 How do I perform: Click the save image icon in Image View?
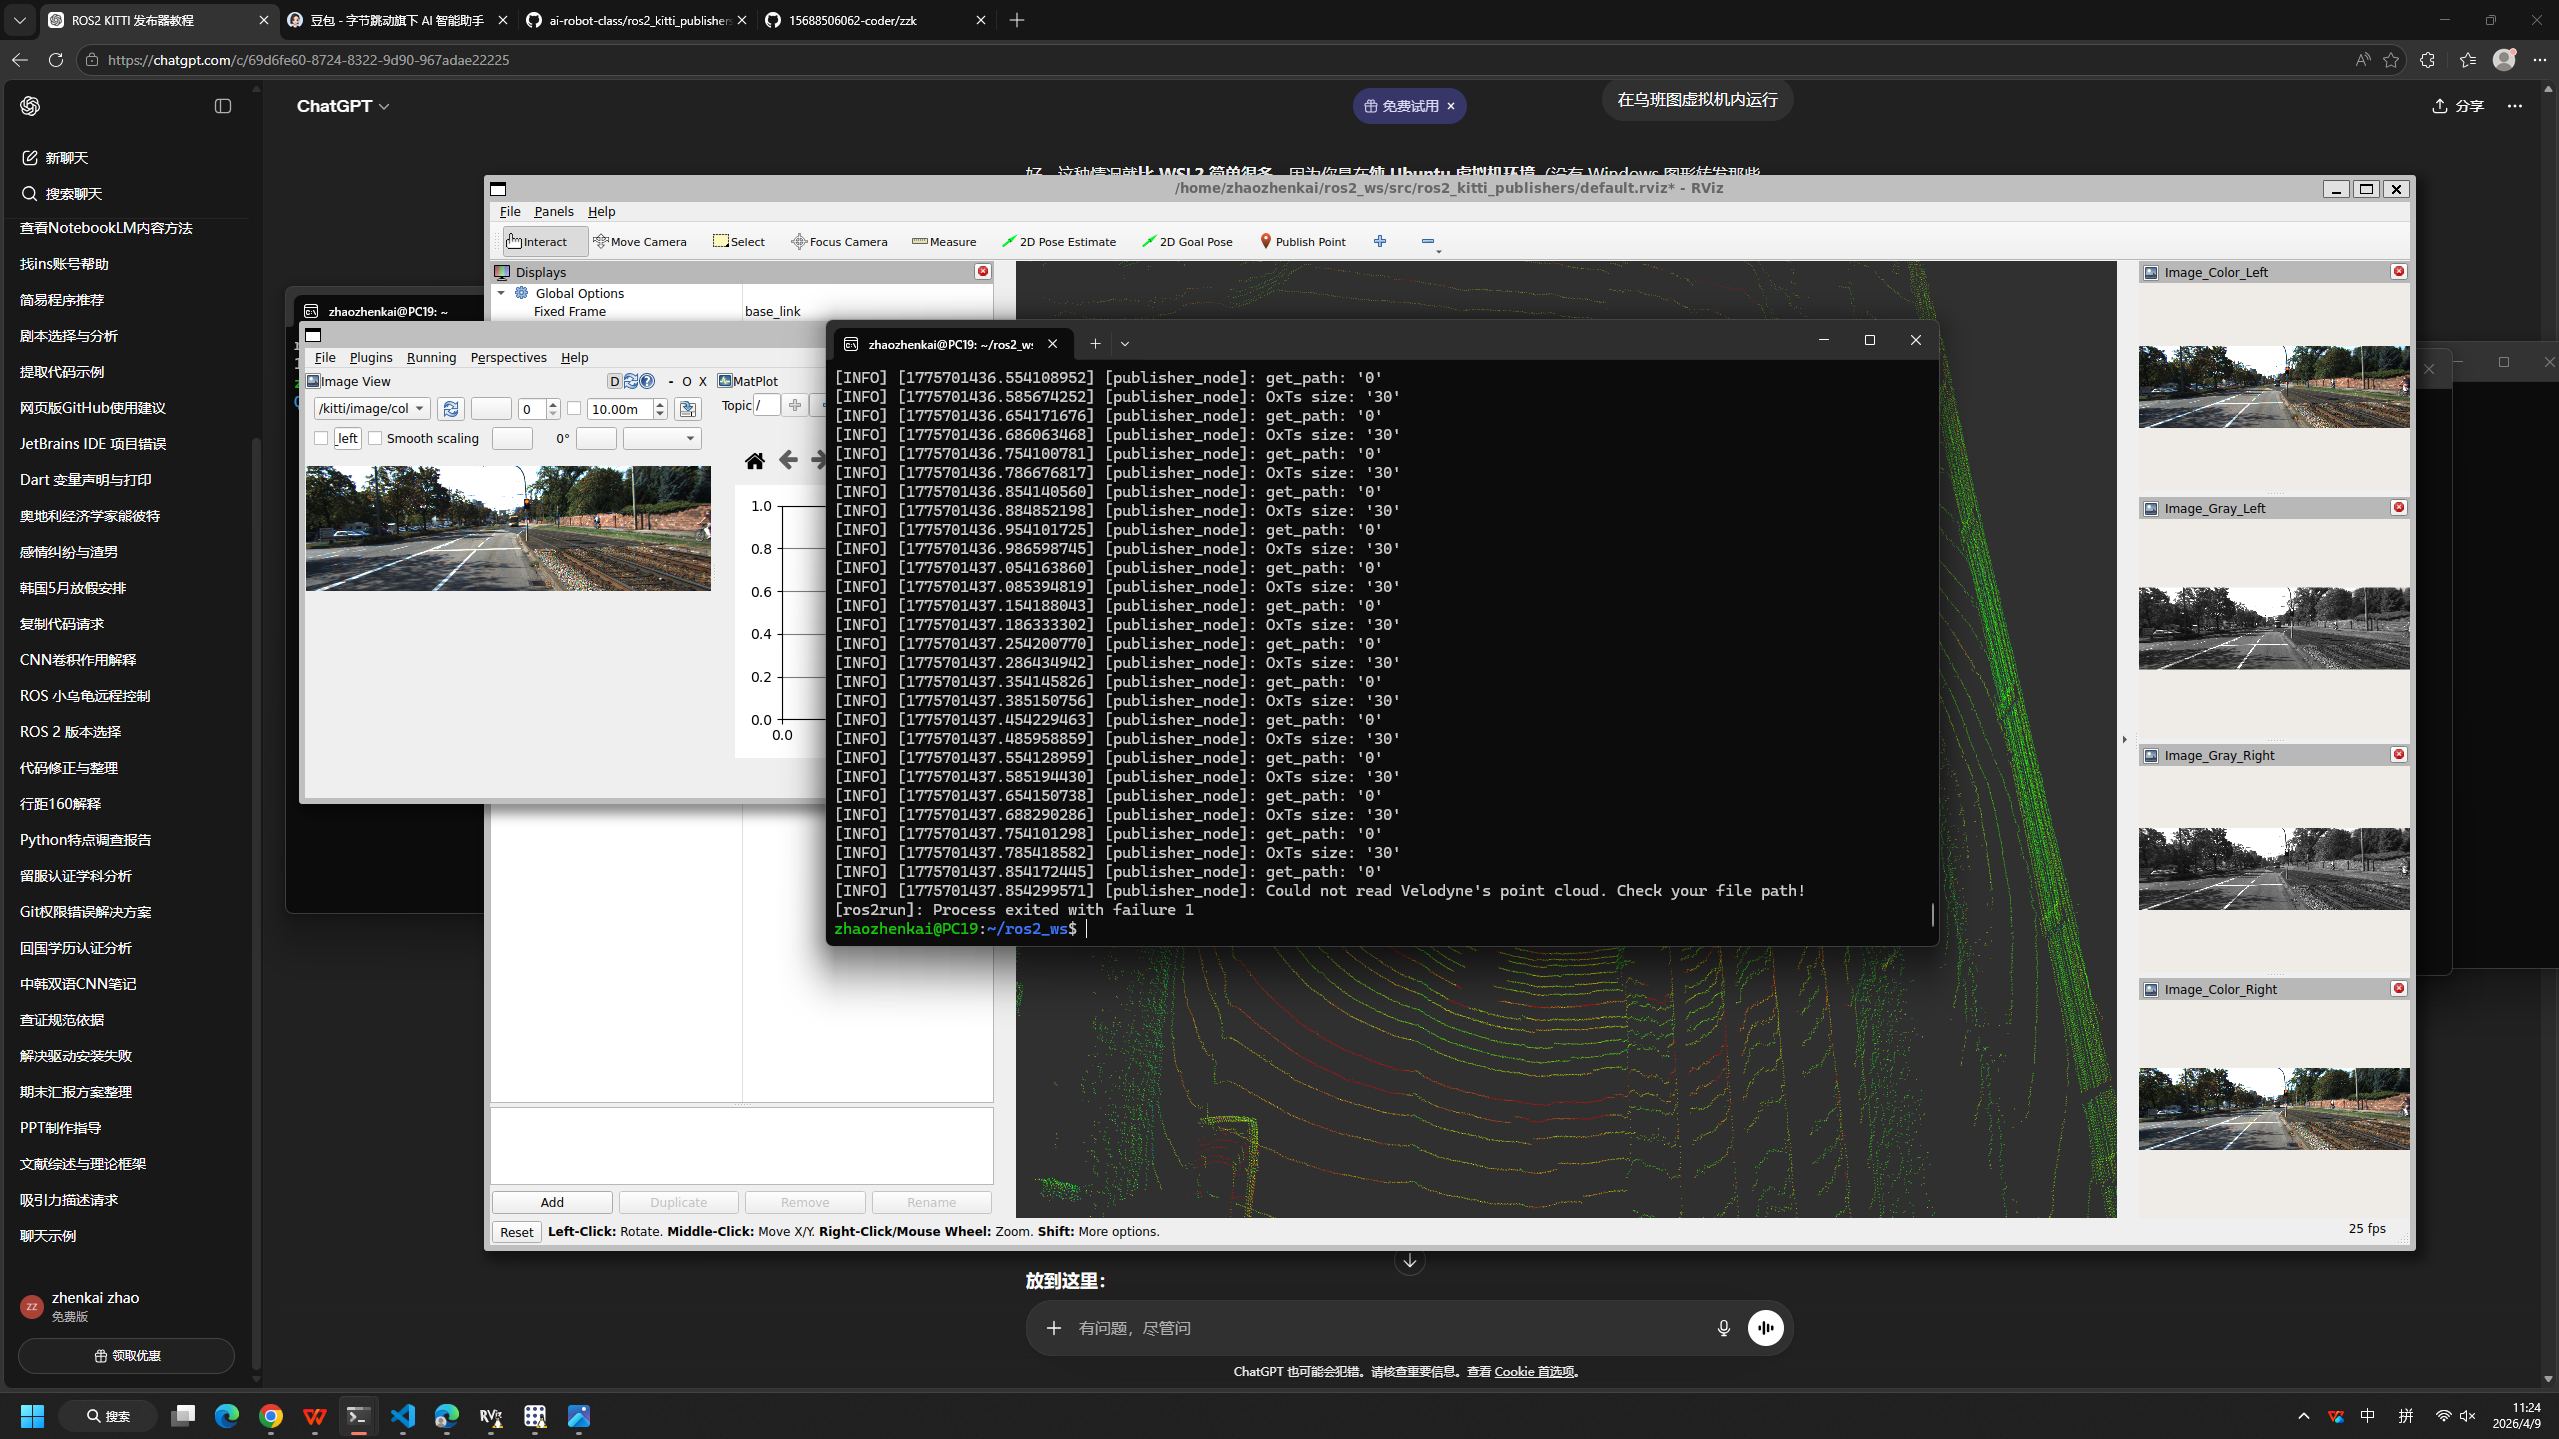click(x=687, y=408)
